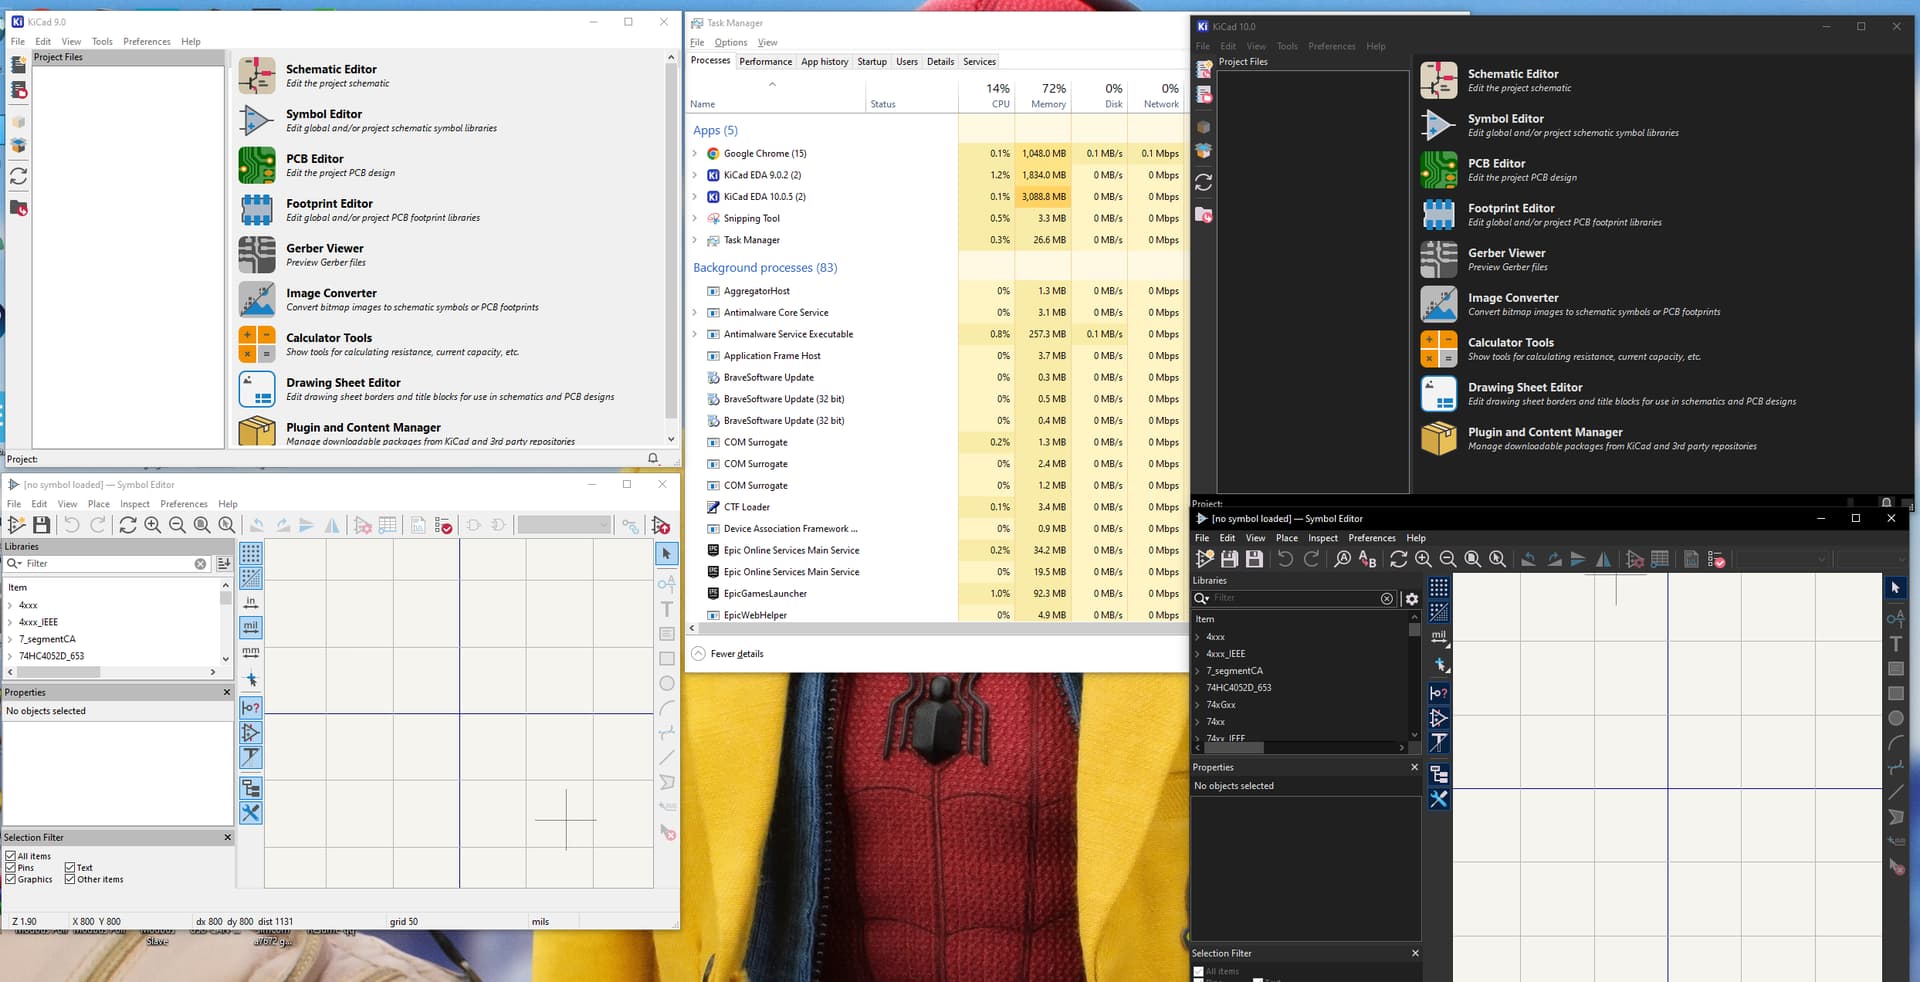
Task: Toggle grid display in light Symbol Editor
Action: click(251, 553)
